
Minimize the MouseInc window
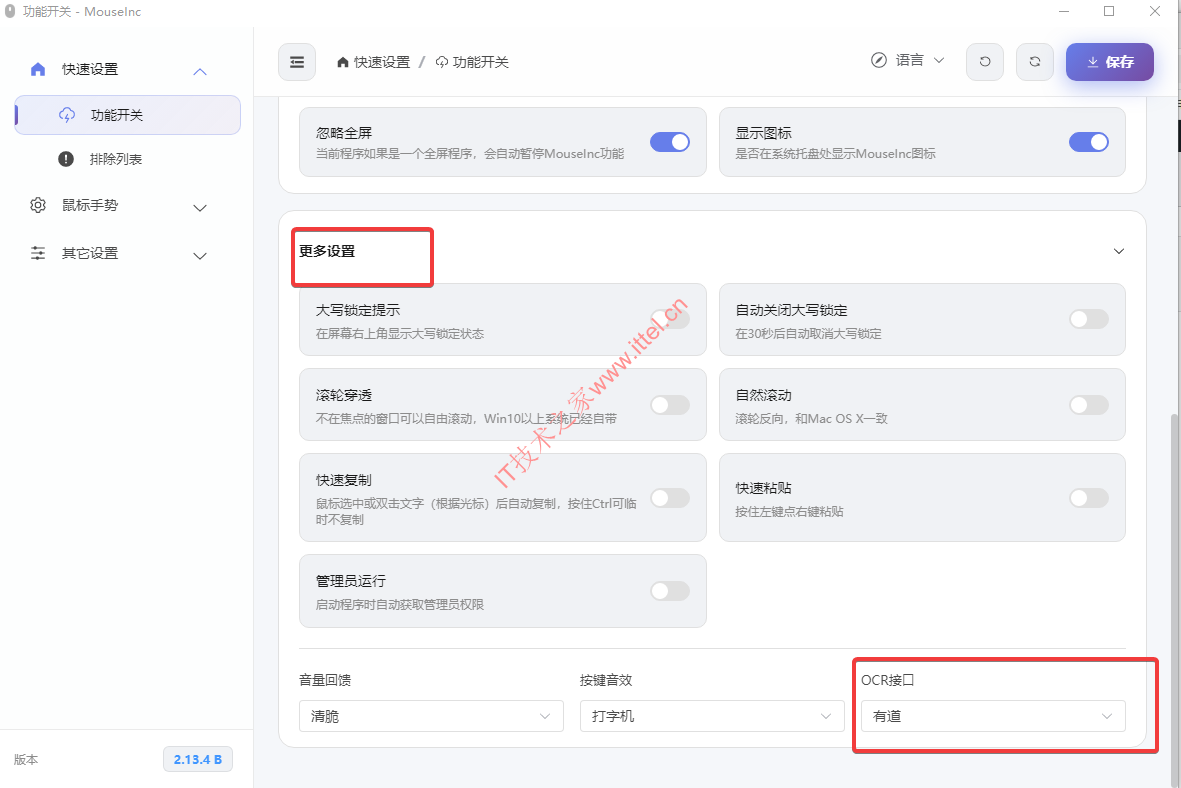[x=1064, y=11]
